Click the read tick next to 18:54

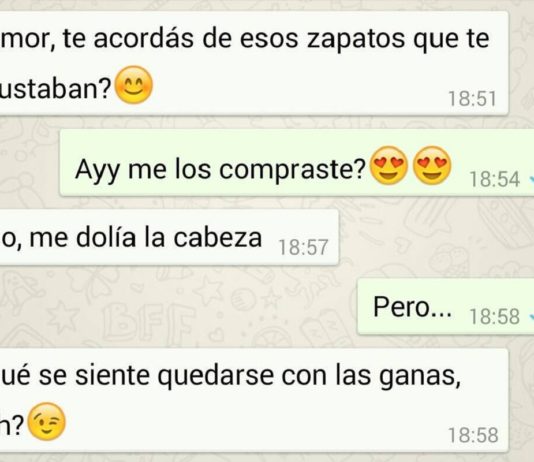click(531, 179)
